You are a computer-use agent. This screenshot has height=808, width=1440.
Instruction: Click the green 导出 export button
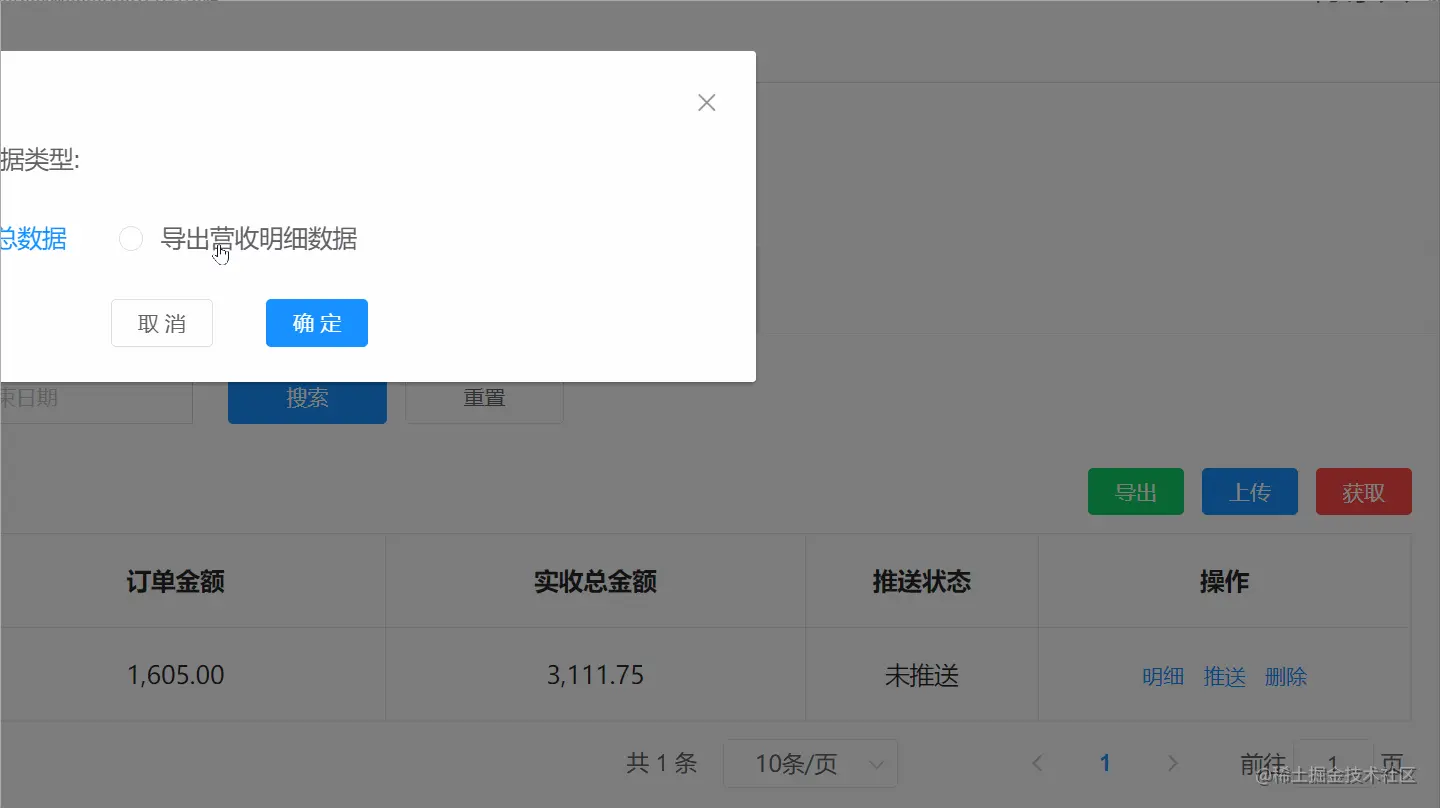(1135, 491)
